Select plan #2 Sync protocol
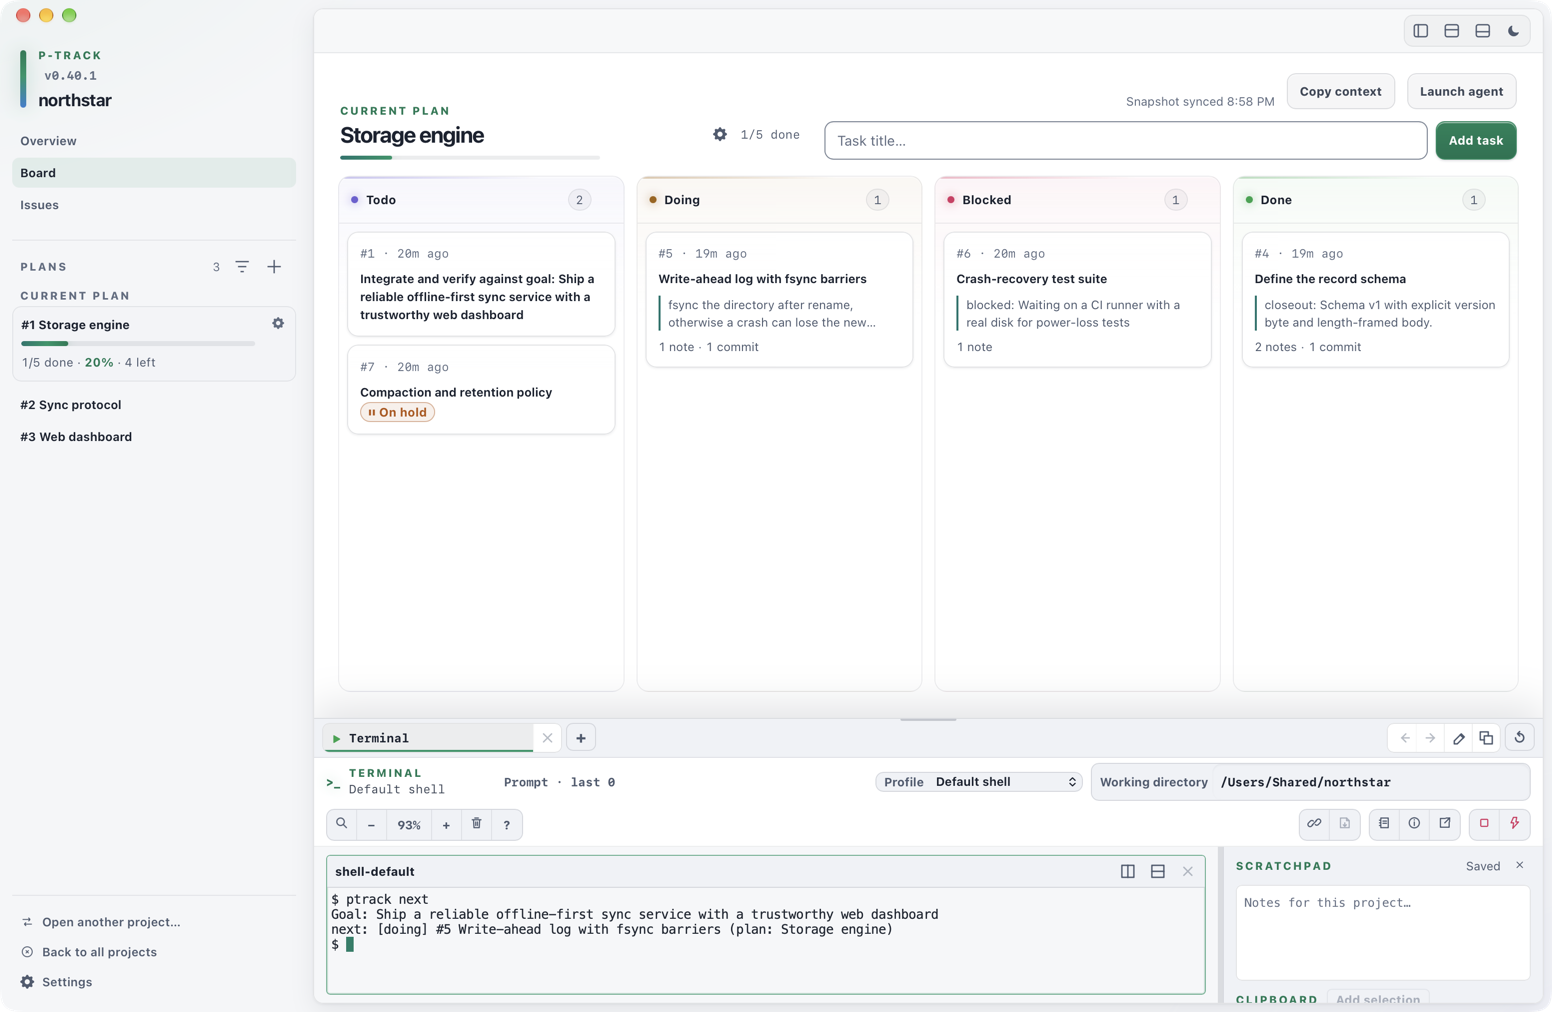The width and height of the screenshot is (1552, 1012). tap(154, 405)
